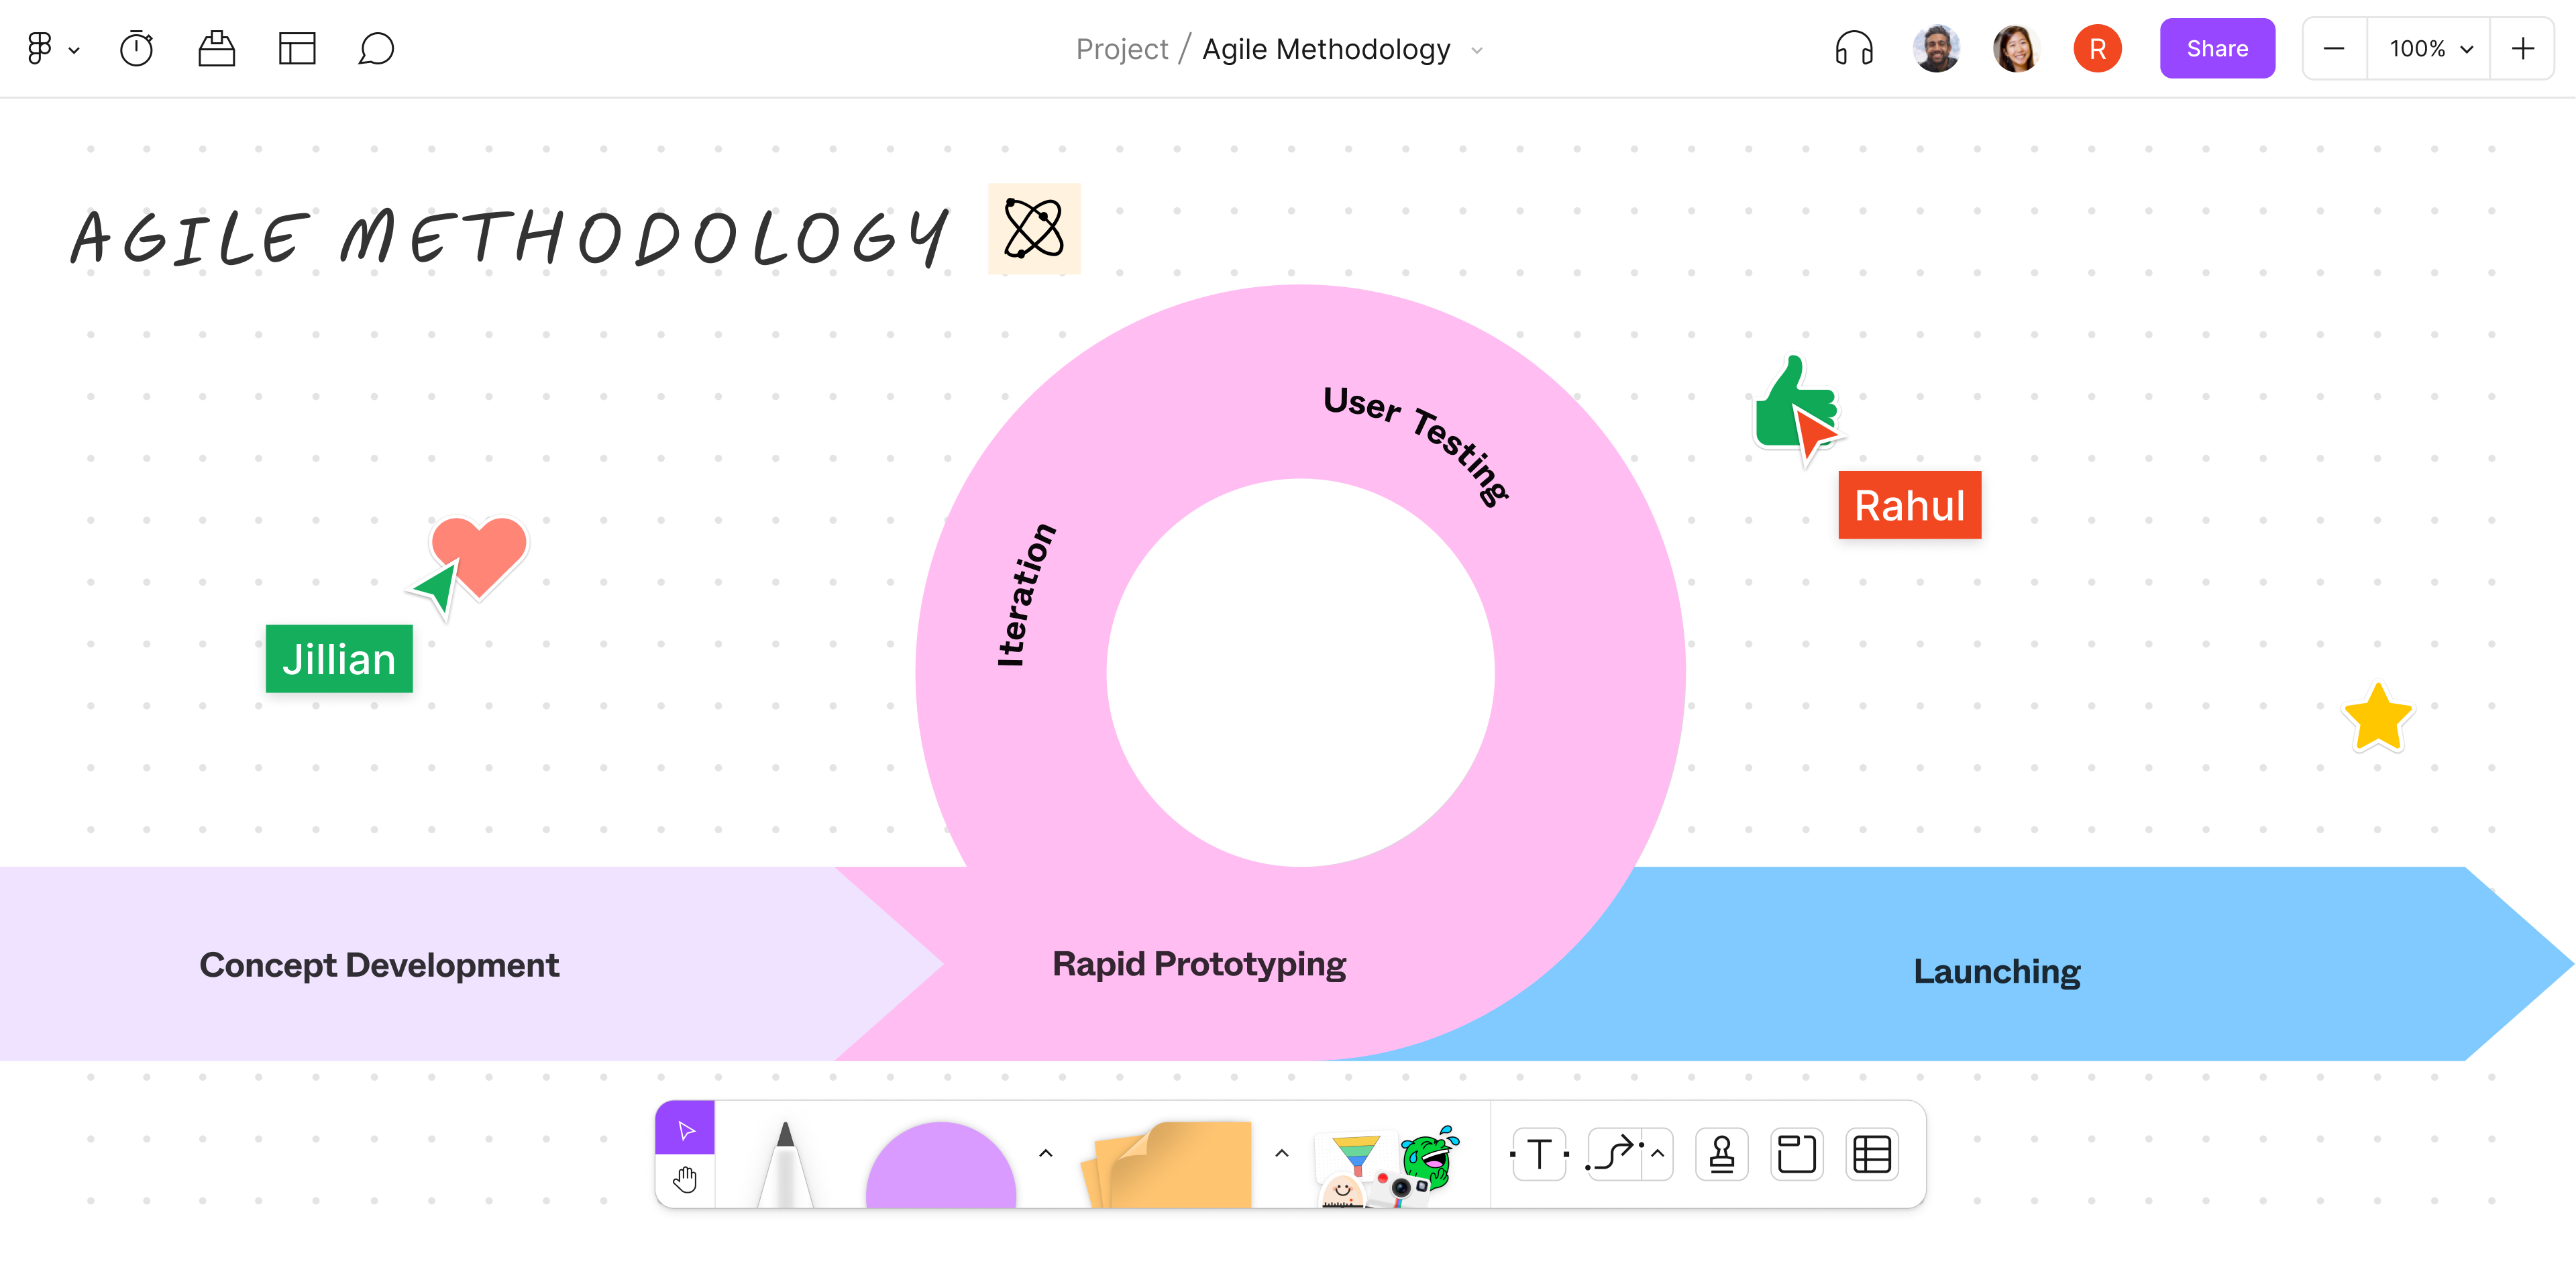Select the Stamp tool

pyautogui.click(x=1721, y=1154)
